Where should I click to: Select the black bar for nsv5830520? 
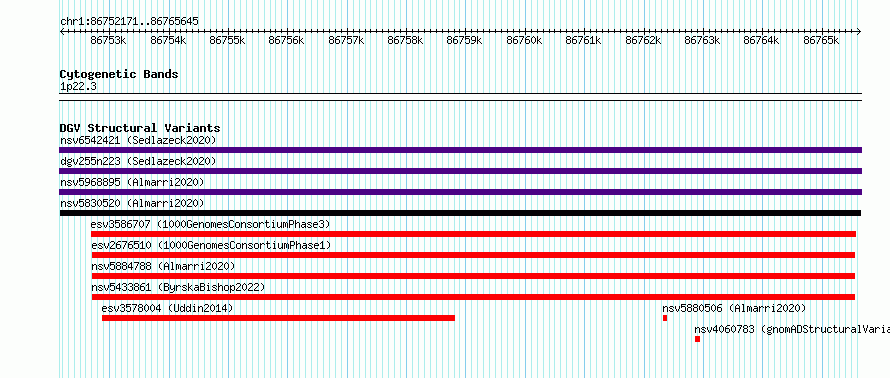click(460, 213)
